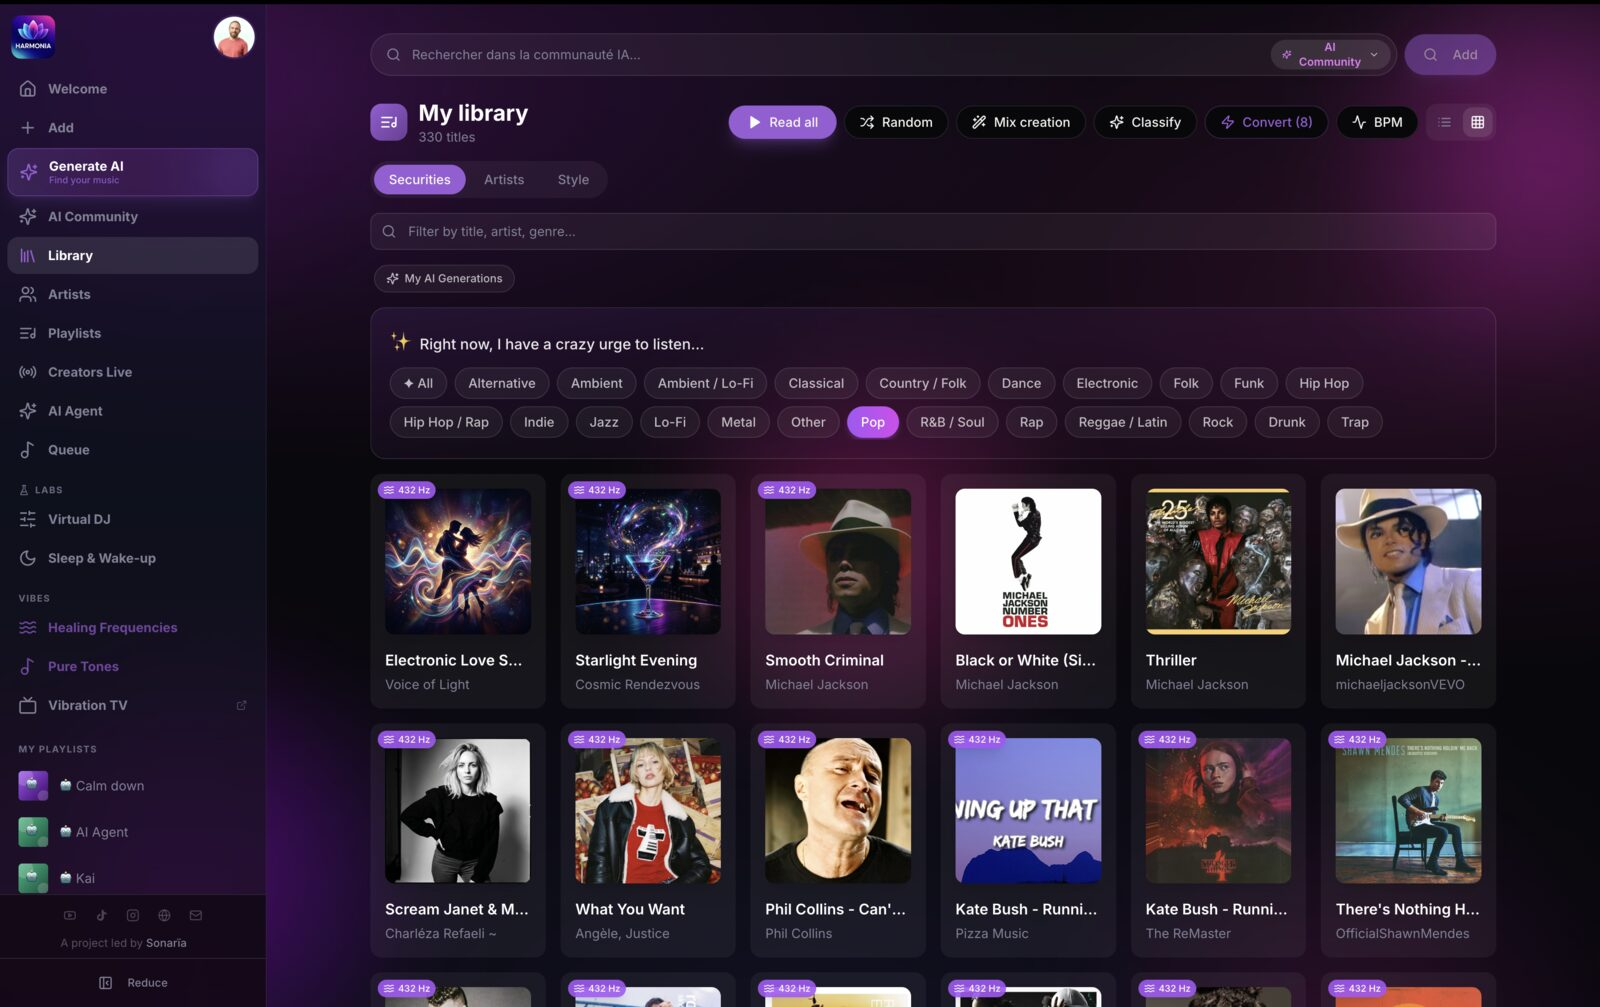The height and width of the screenshot is (1007, 1600).
Task: Open Healing Frequencies vibes
Action: [x=132, y=628]
